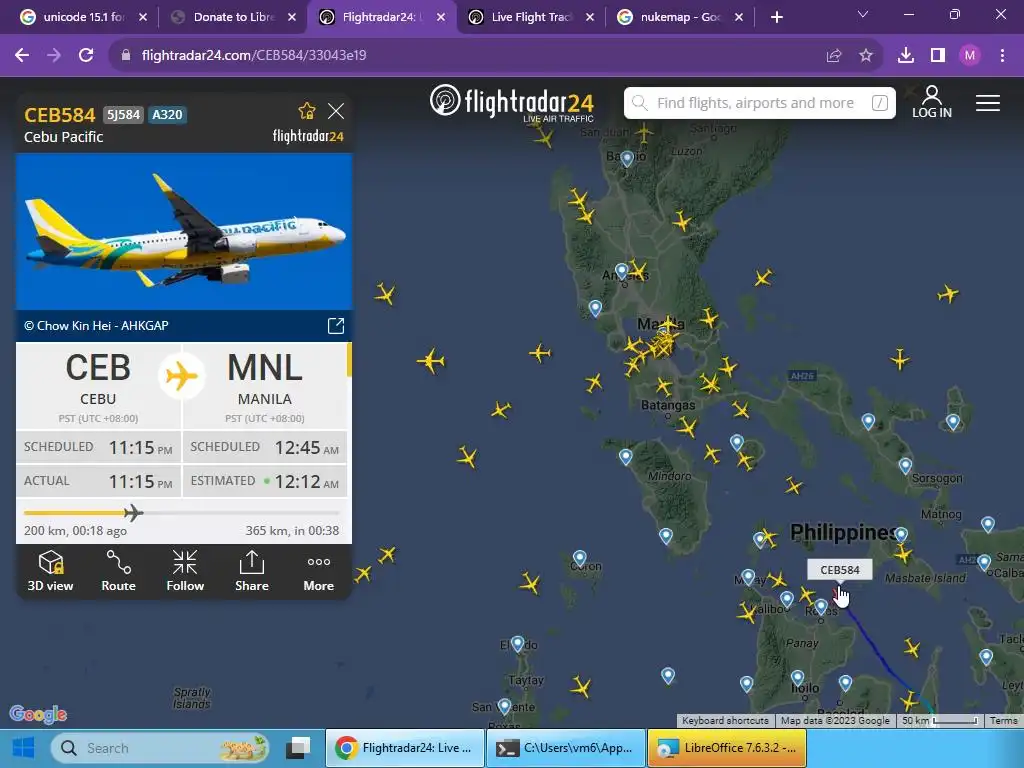The image size is (1024, 768).
Task: Click the El Nido airport pin
Action: tap(518, 644)
